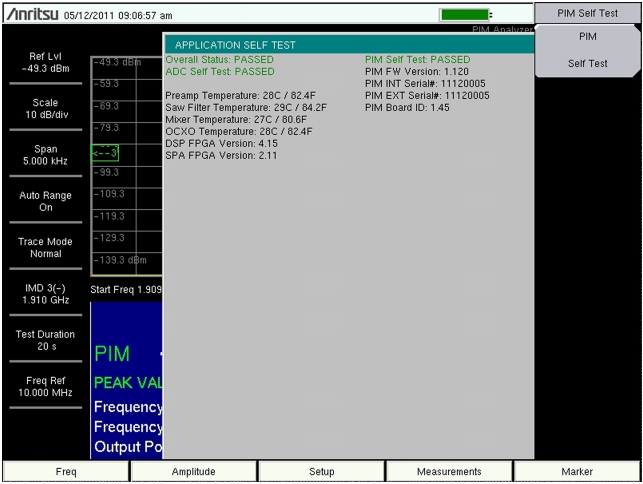Click OCXO Temperature 28C / 82.4F line
This screenshot has width=643, height=484.
(239, 131)
